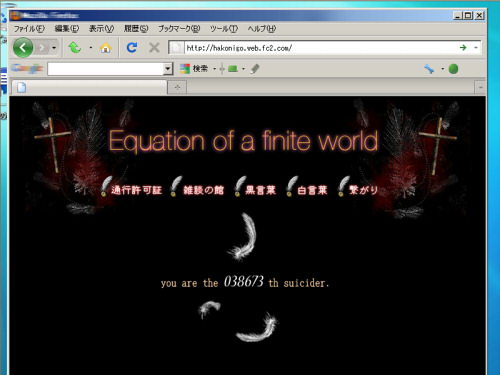Click the Firefox logo in the title bar
The height and width of the screenshot is (375, 500).
16,15
